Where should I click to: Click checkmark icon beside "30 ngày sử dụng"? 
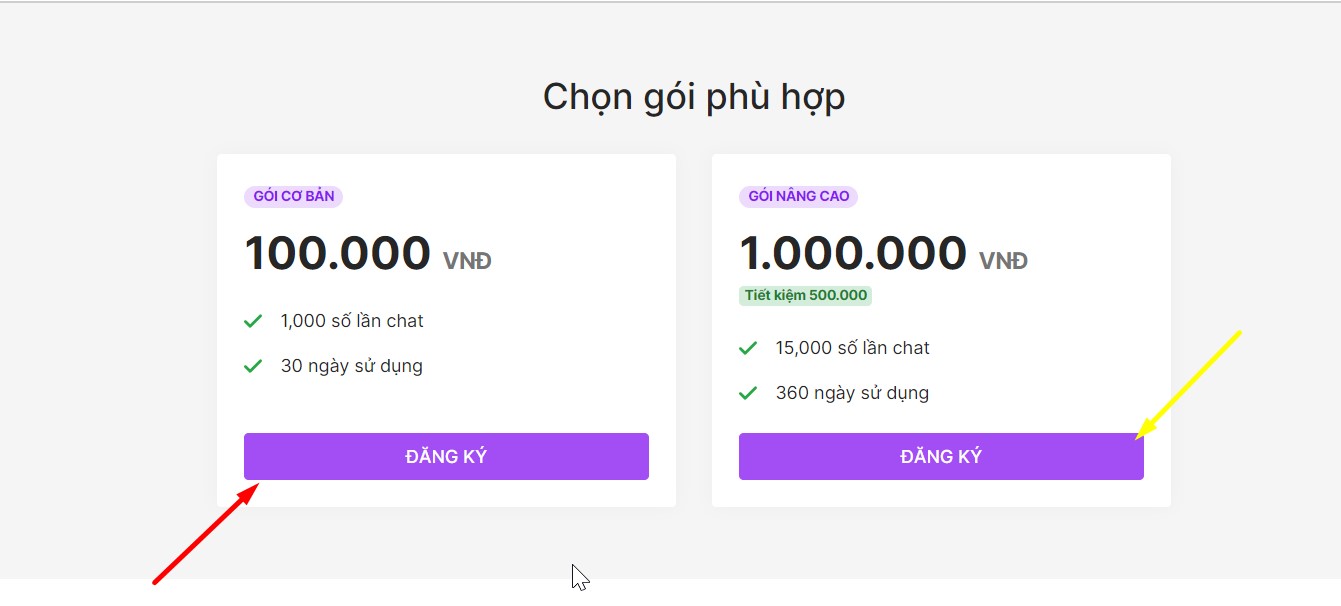[x=253, y=366]
